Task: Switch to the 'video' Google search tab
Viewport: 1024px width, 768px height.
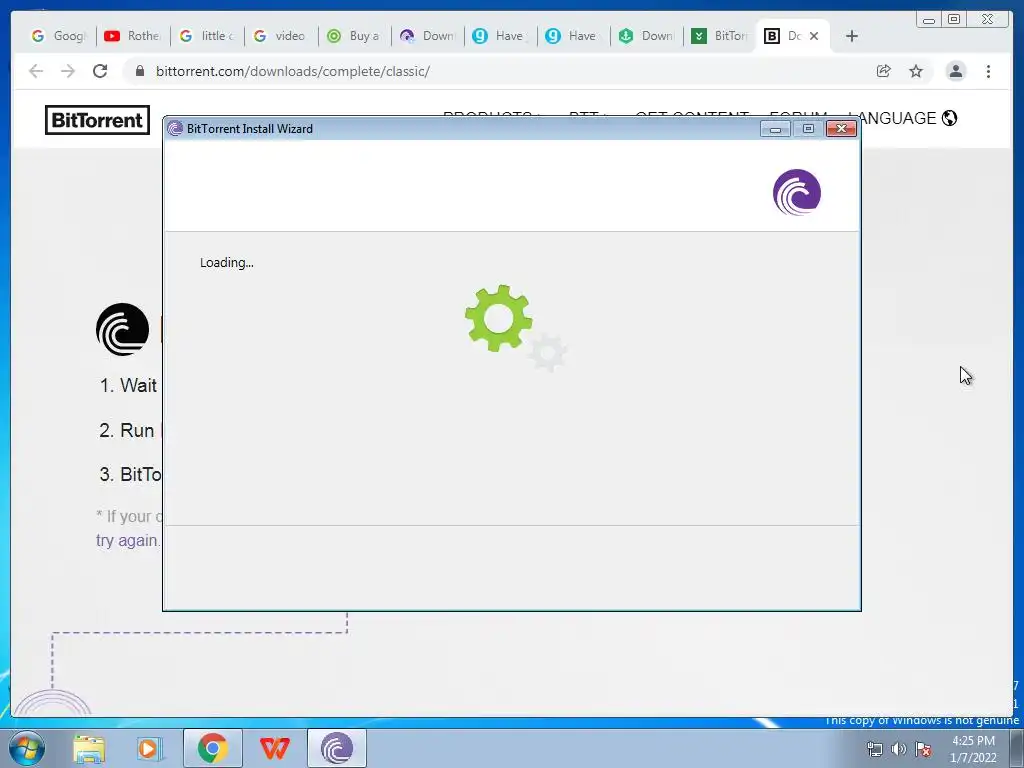Action: point(280,36)
